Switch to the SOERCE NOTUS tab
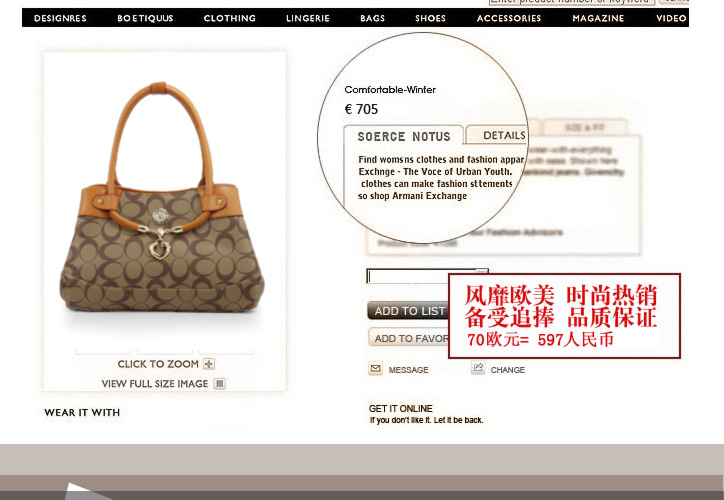This screenshot has width=724, height=500. point(404,136)
